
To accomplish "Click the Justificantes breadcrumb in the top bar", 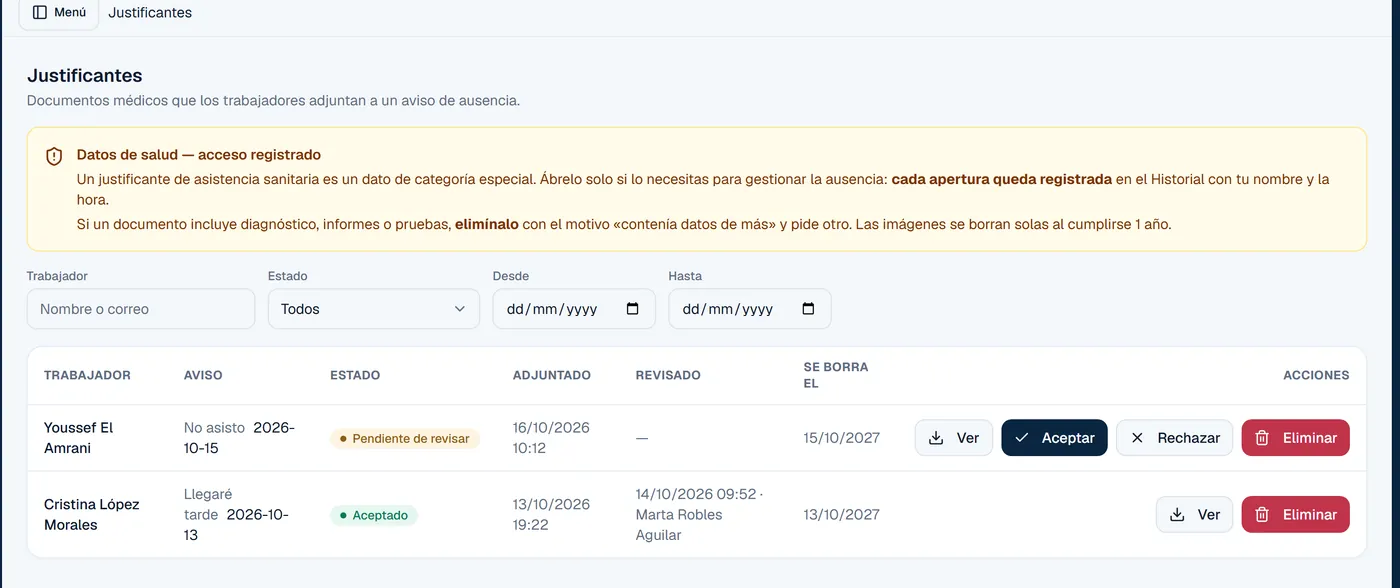I will coord(150,13).
